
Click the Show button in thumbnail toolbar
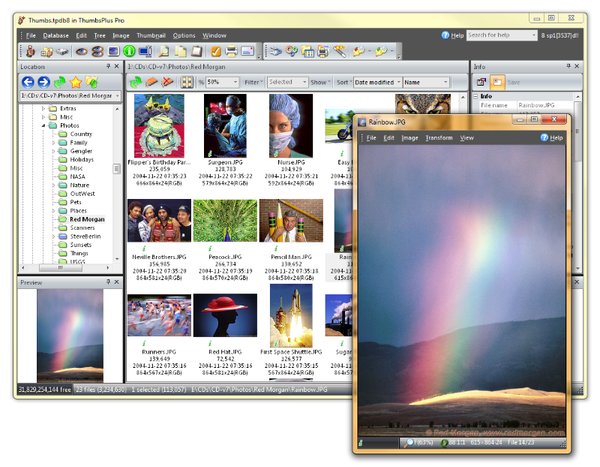320,81
